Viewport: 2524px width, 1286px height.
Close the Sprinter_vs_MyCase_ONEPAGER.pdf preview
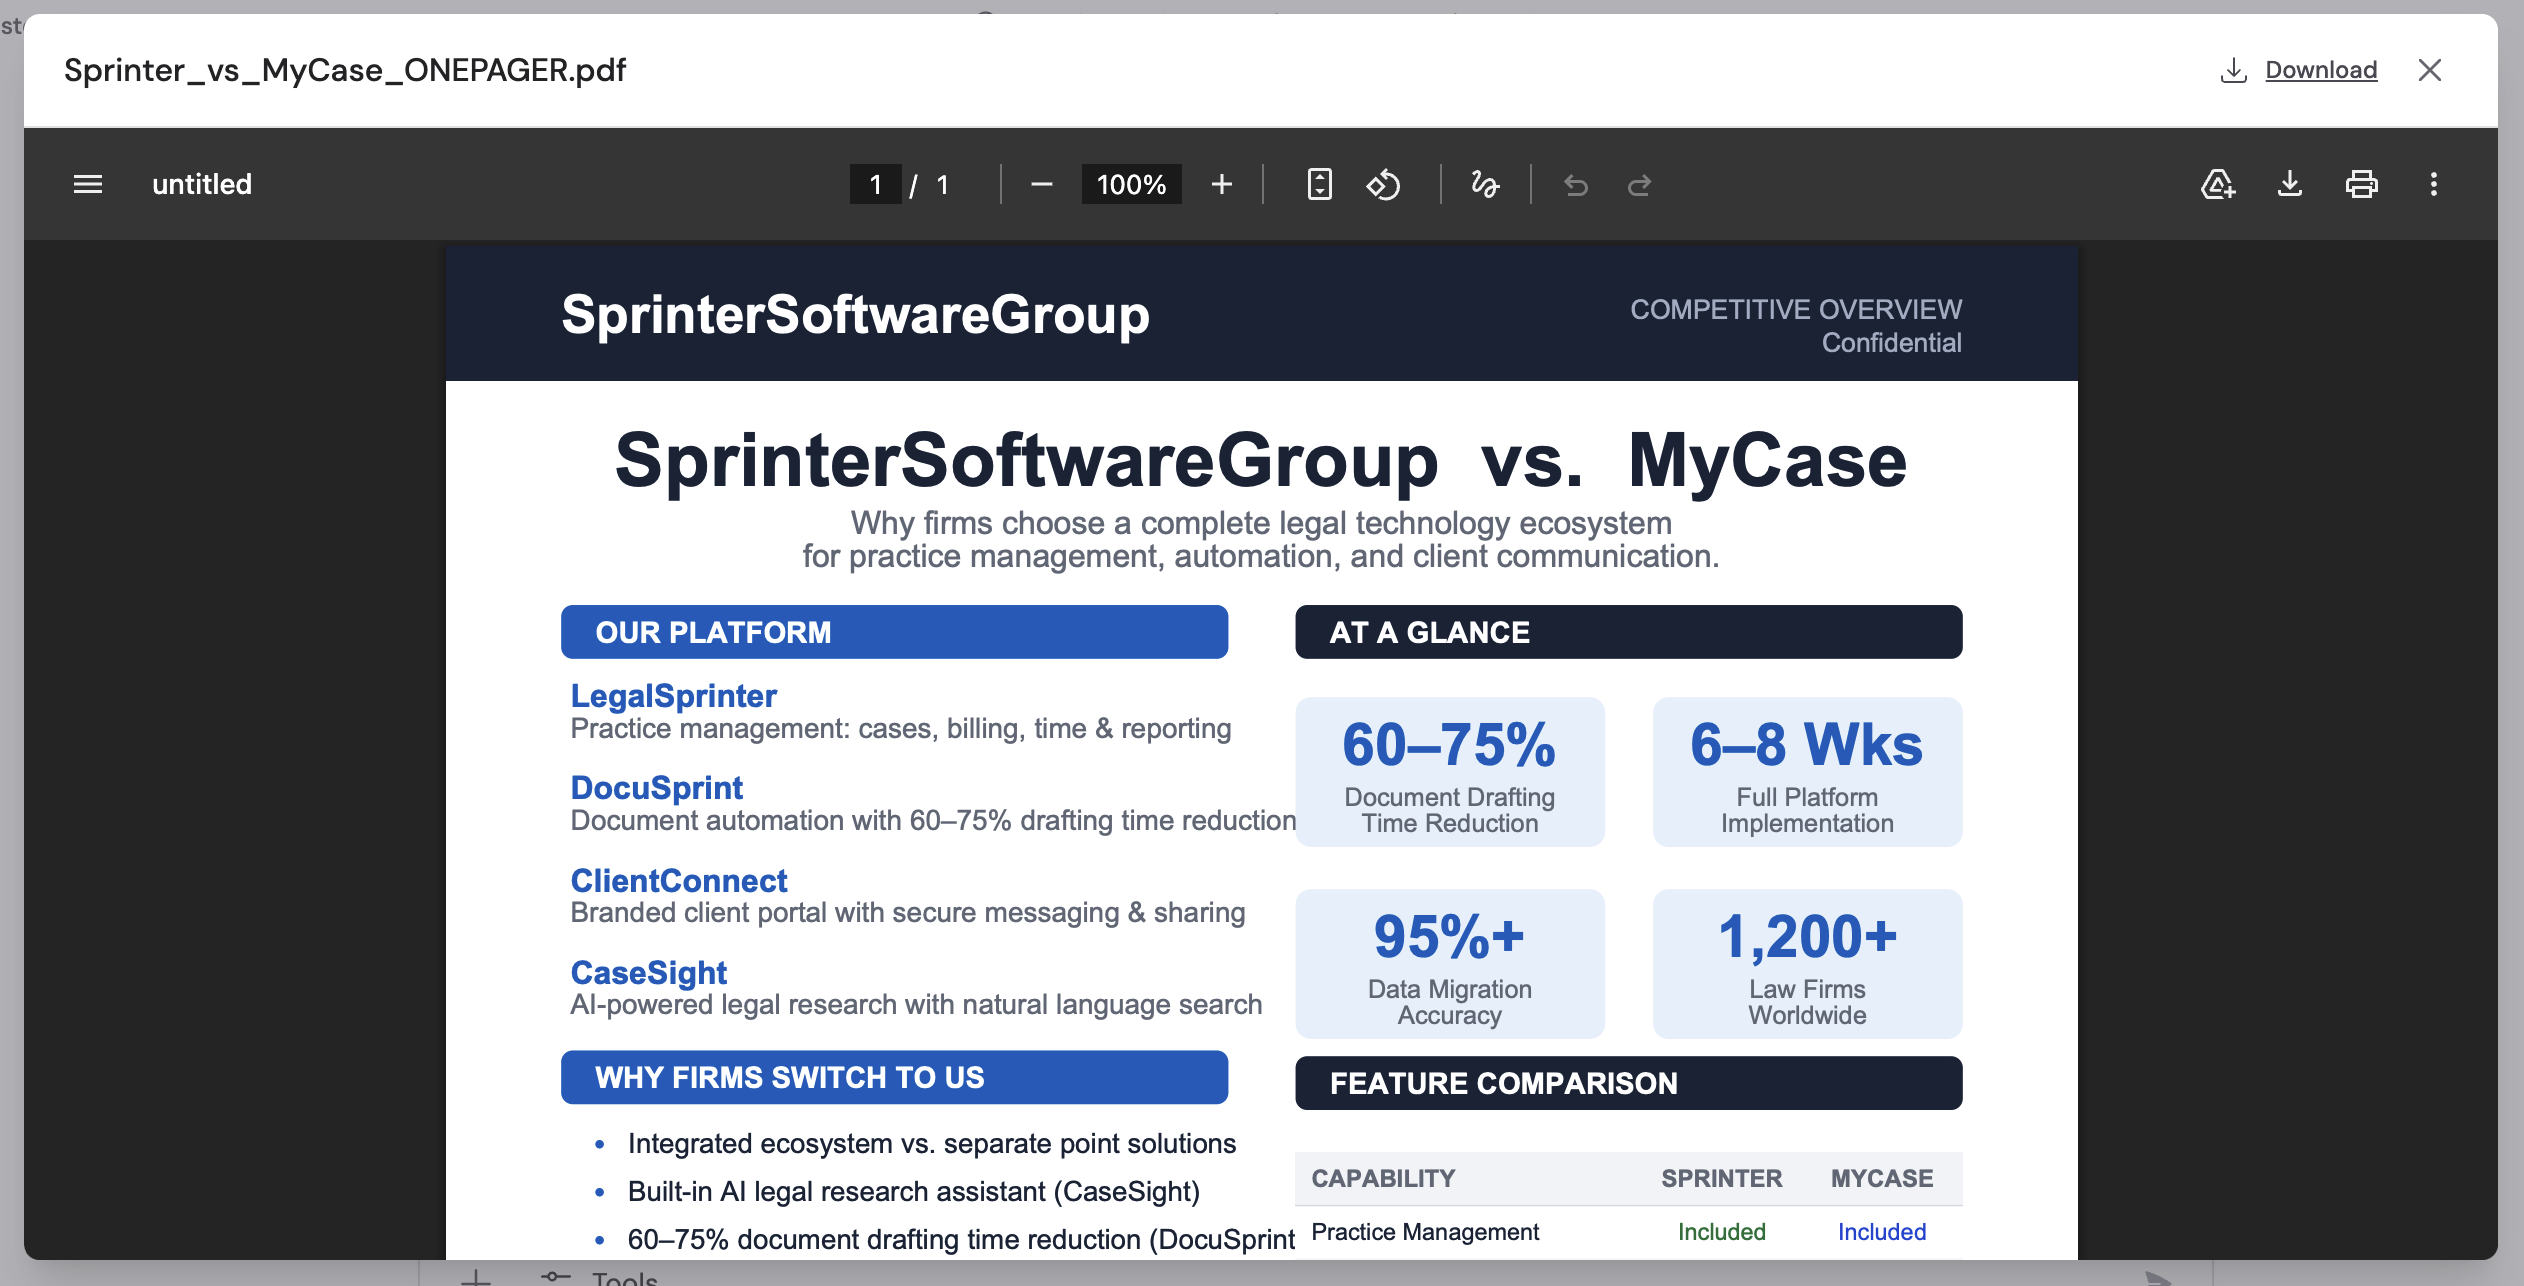pos(2430,70)
